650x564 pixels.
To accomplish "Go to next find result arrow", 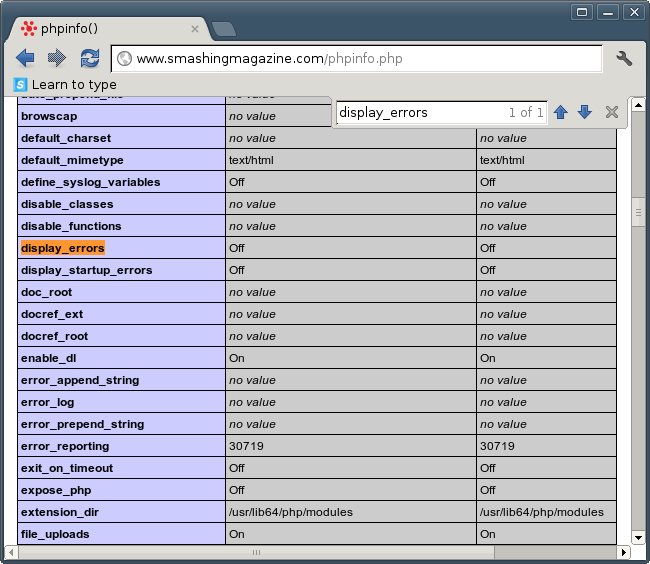I will [x=585, y=112].
